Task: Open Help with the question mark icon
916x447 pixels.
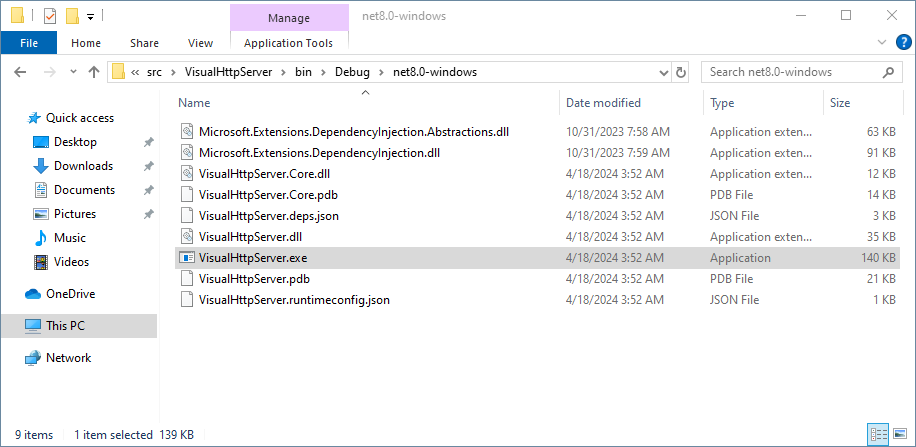Action: click(x=903, y=42)
